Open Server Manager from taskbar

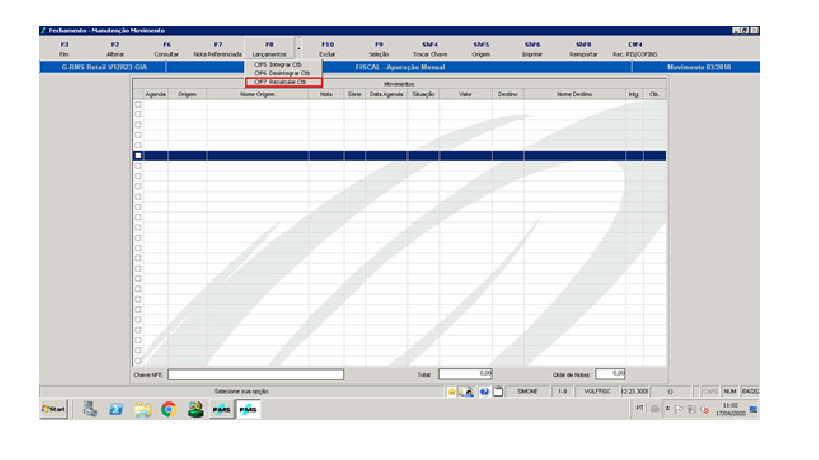coord(90,409)
